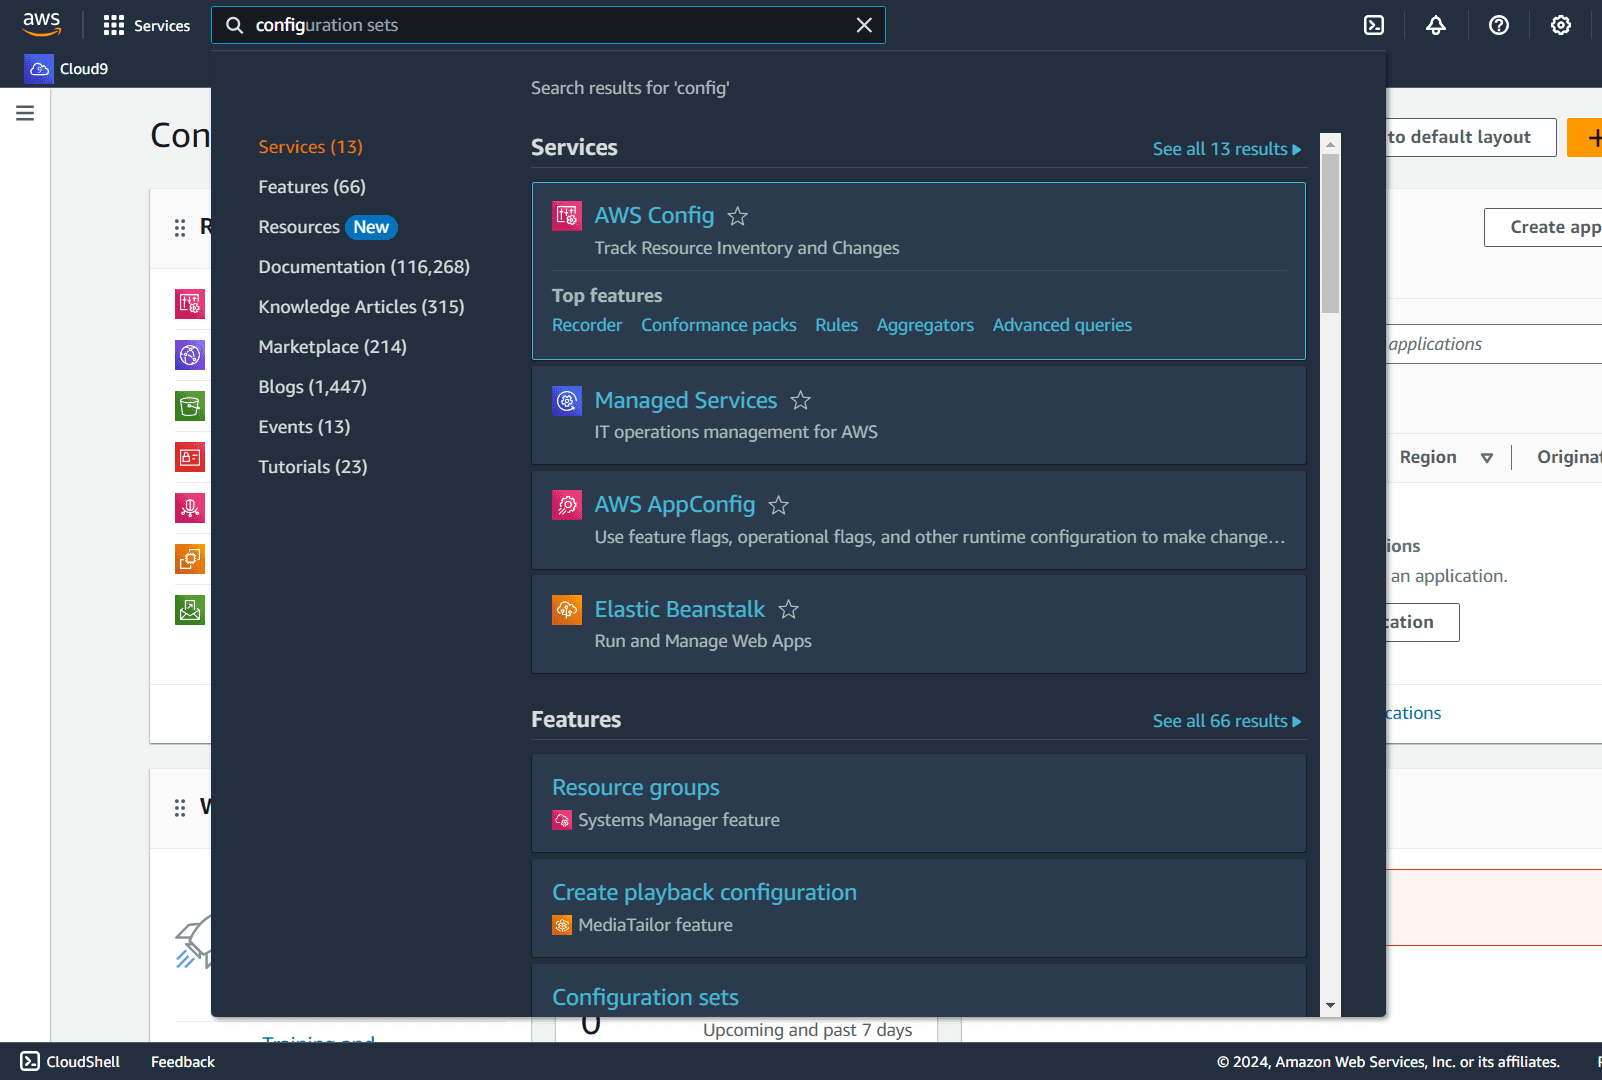This screenshot has height=1080, width=1602.
Task: Toggle the hamburger side navigation
Action: pos(25,113)
